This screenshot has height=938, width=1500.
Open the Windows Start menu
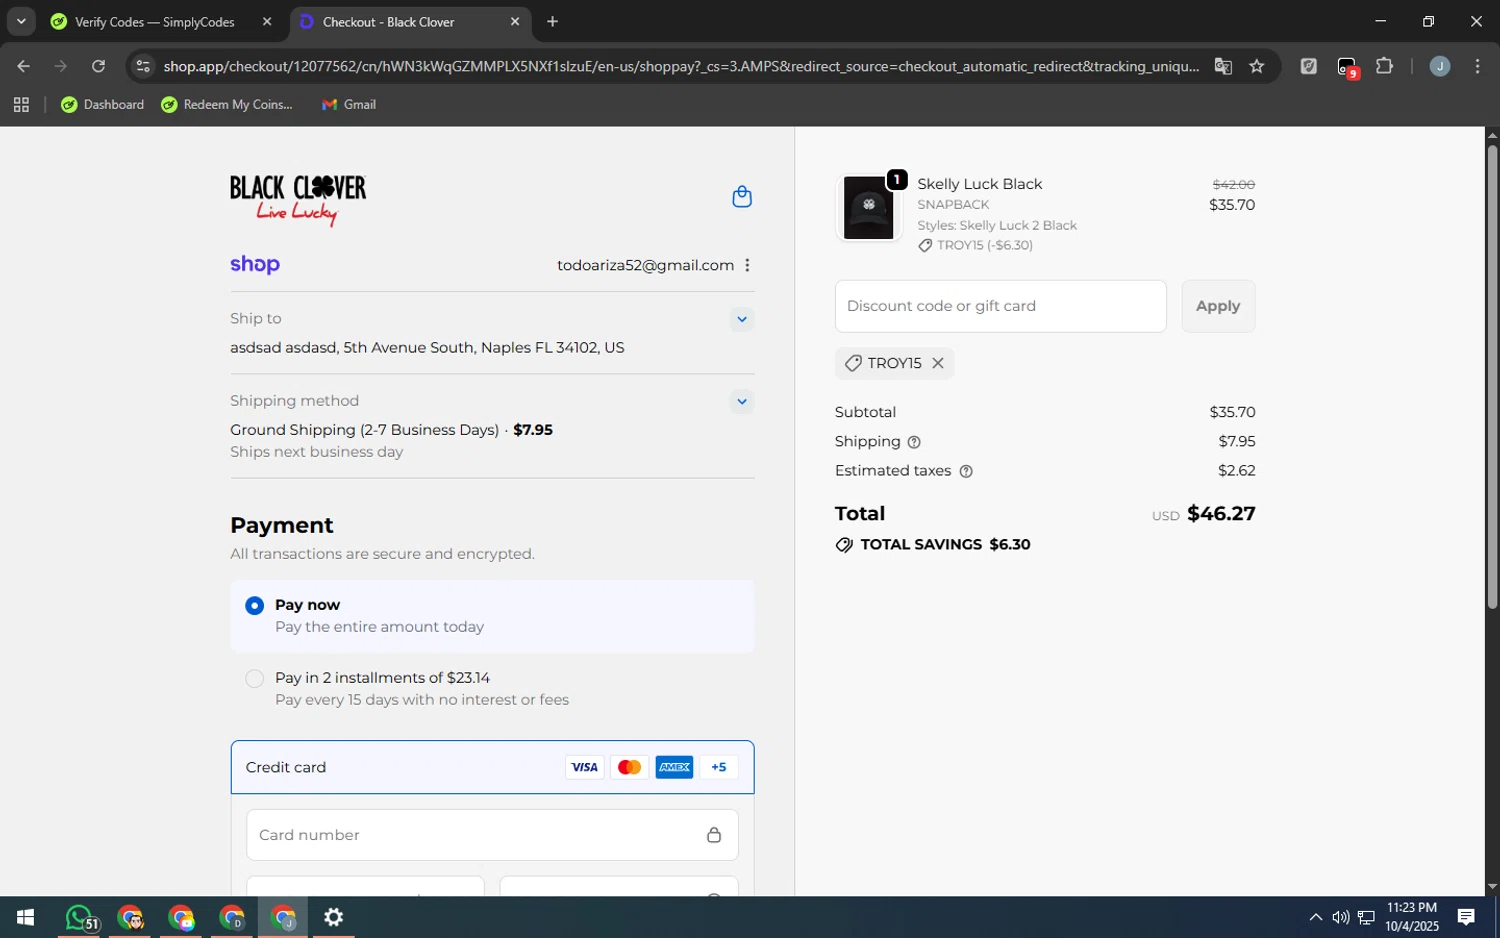(x=26, y=918)
